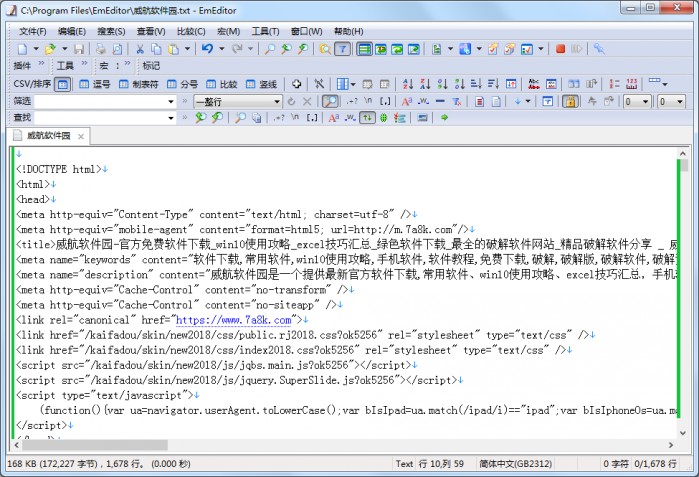The width and height of the screenshot is (699, 477).
Task: Click the blue Undo arrow icon
Action: pyautogui.click(x=207, y=49)
